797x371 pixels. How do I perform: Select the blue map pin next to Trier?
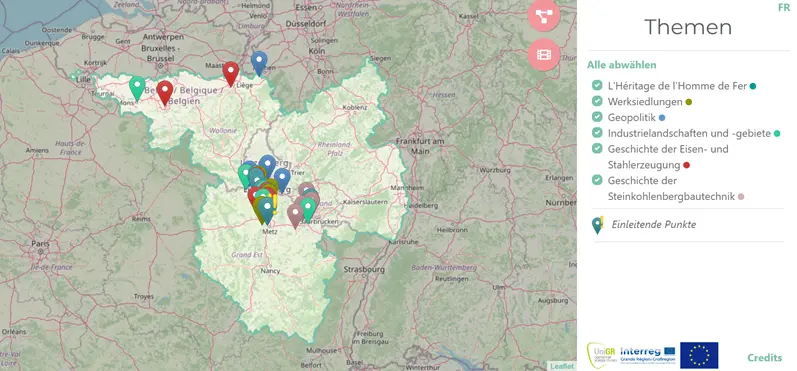click(x=282, y=180)
